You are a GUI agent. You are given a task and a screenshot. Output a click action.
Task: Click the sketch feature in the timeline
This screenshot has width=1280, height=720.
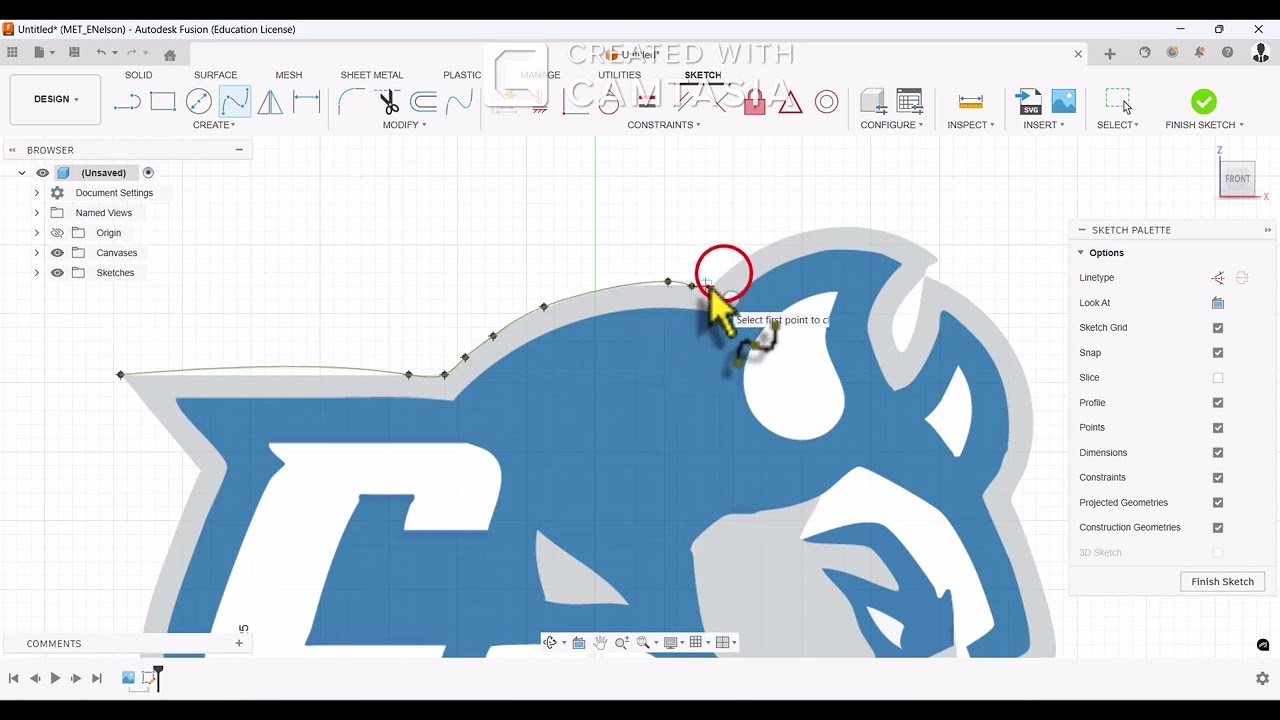tap(149, 678)
